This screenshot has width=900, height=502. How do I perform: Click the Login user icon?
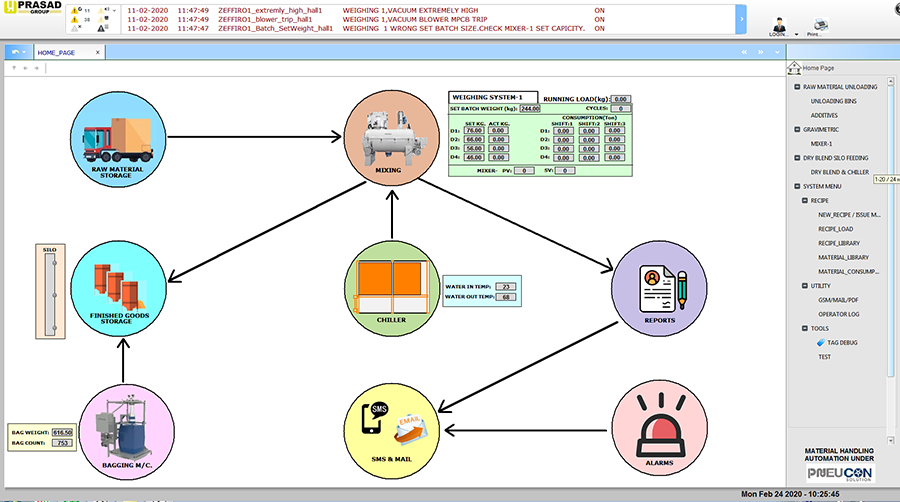(x=777, y=22)
